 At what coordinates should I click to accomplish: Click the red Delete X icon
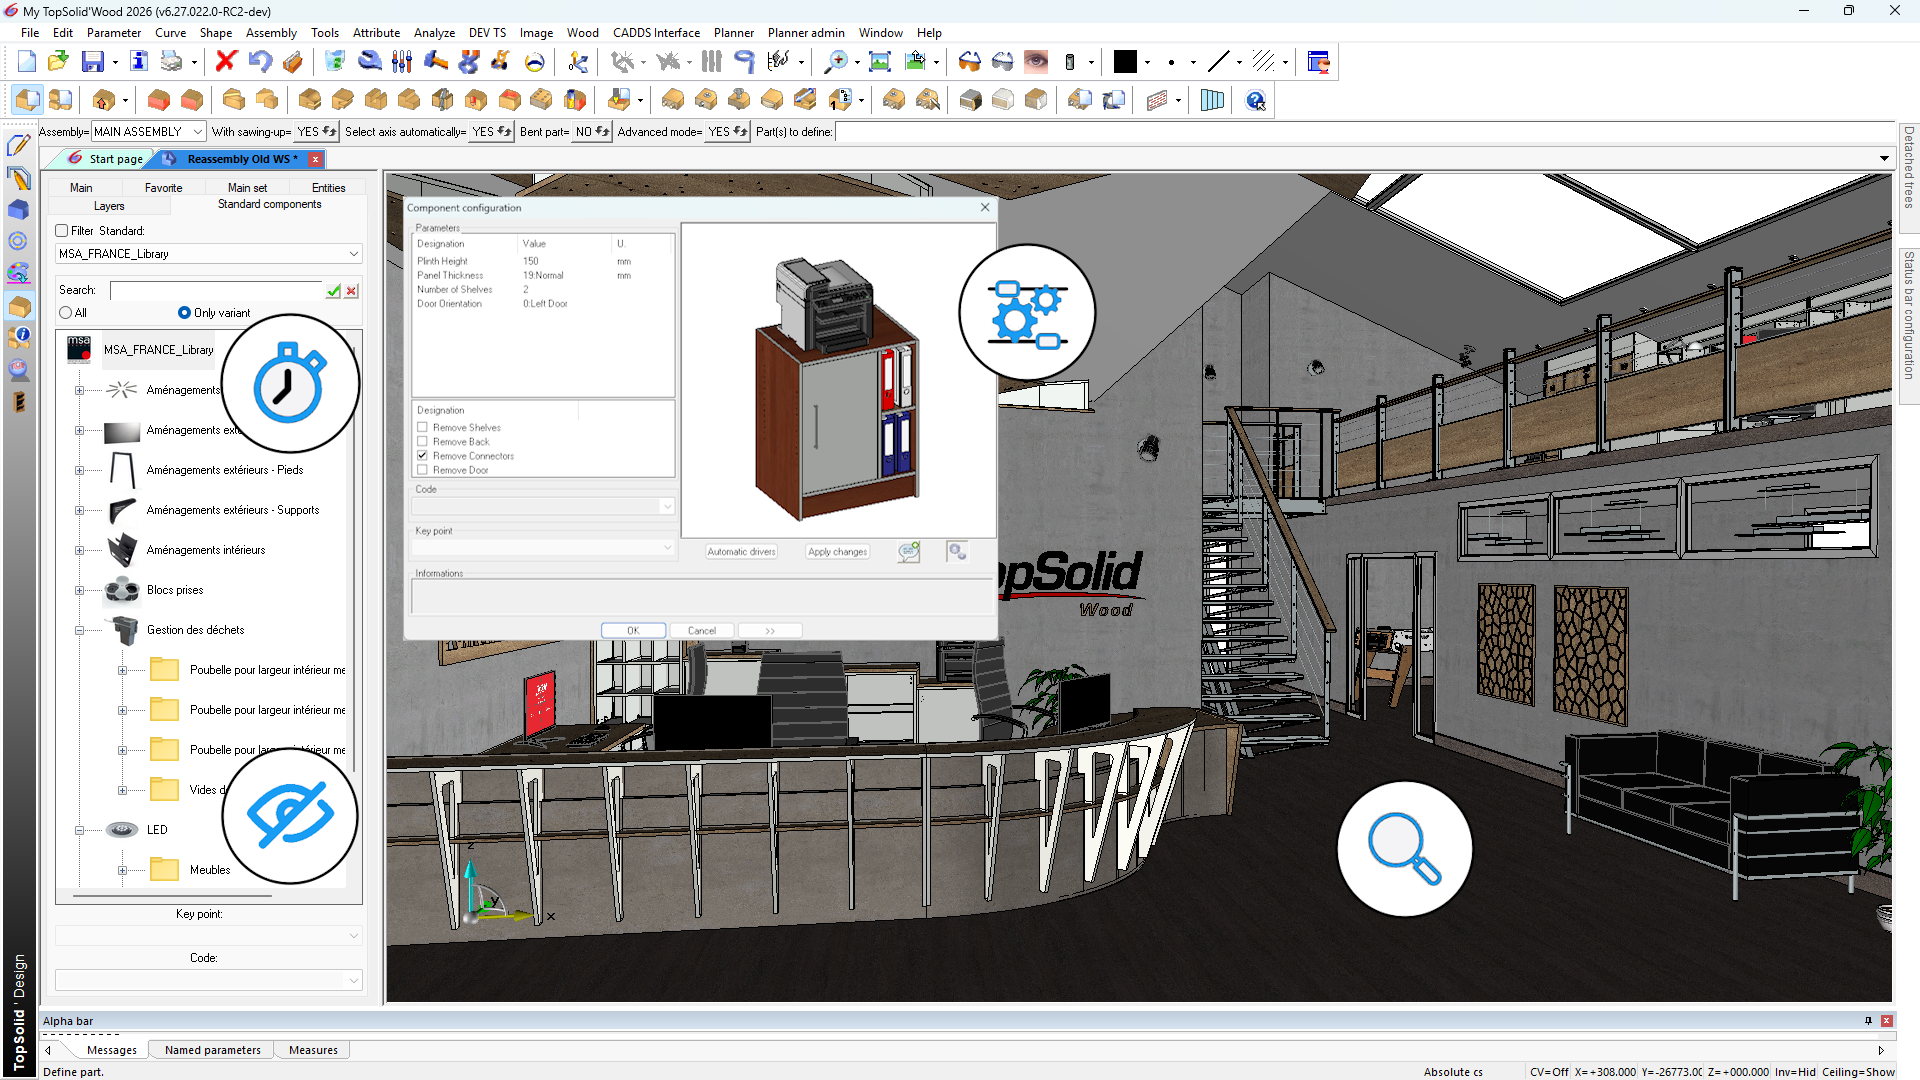226,62
